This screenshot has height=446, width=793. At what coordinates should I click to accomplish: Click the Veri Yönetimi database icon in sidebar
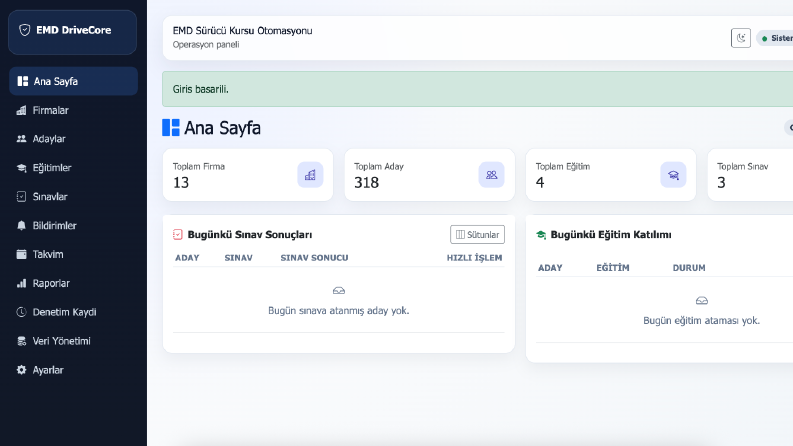tap(21, 341)
